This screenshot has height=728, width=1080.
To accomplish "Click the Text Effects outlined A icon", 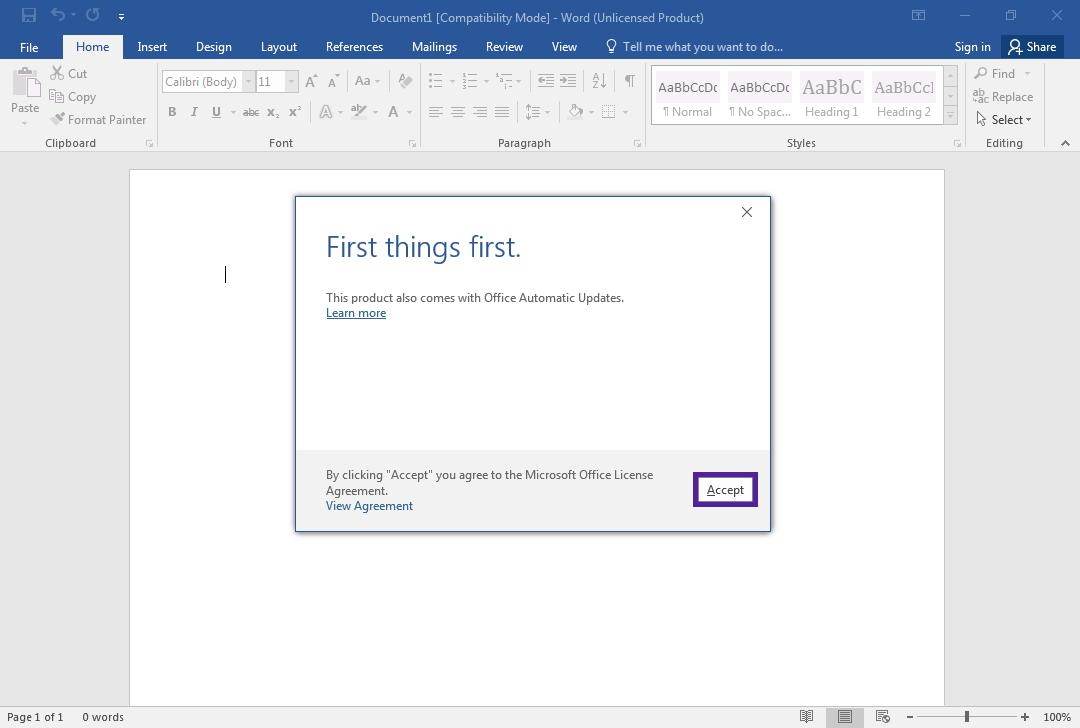I will 326,112.
